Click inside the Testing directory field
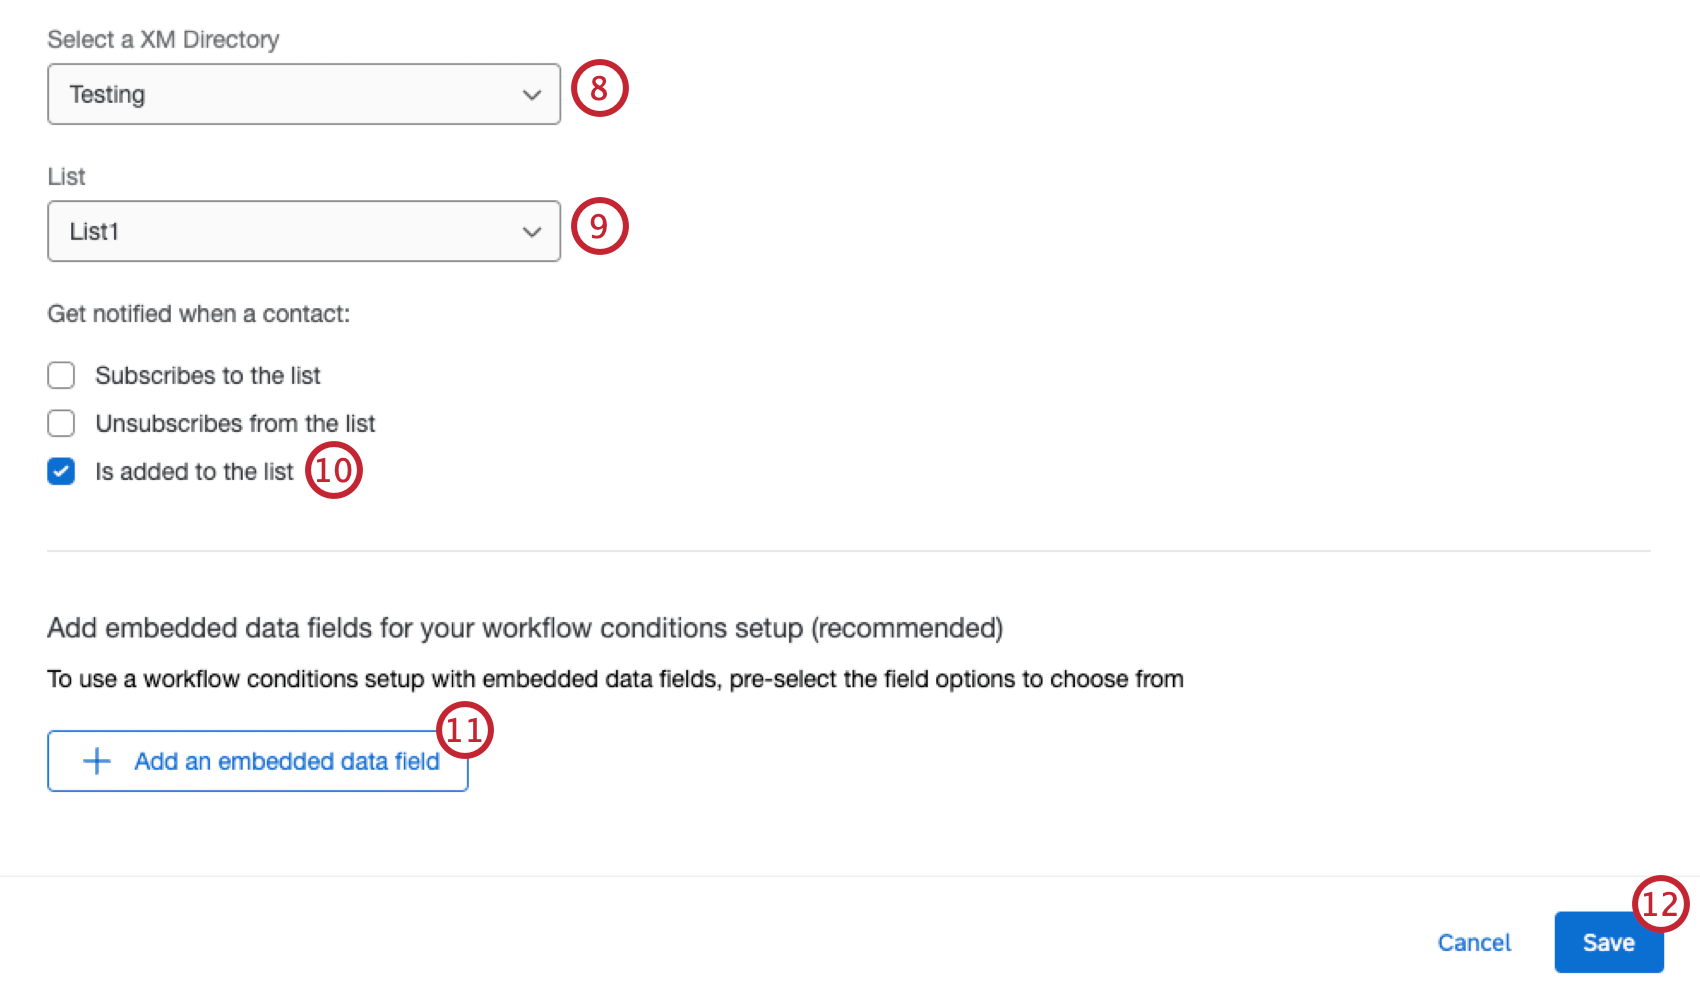The image size is (1700, 992). [250, 94]
